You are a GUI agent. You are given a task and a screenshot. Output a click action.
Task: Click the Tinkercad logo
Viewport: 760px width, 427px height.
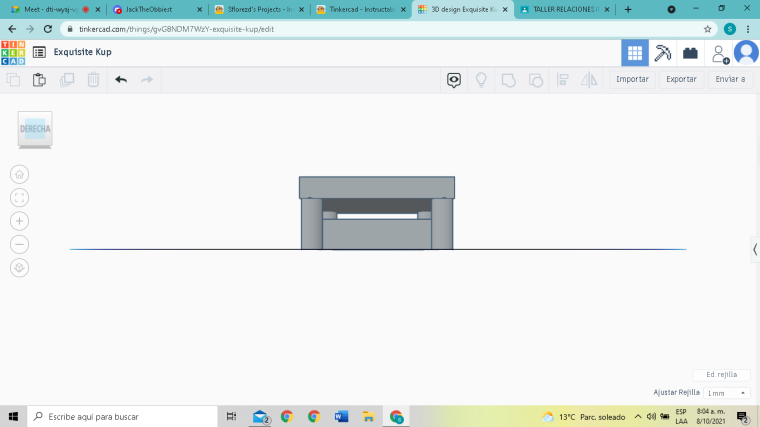tap(13, 52)
